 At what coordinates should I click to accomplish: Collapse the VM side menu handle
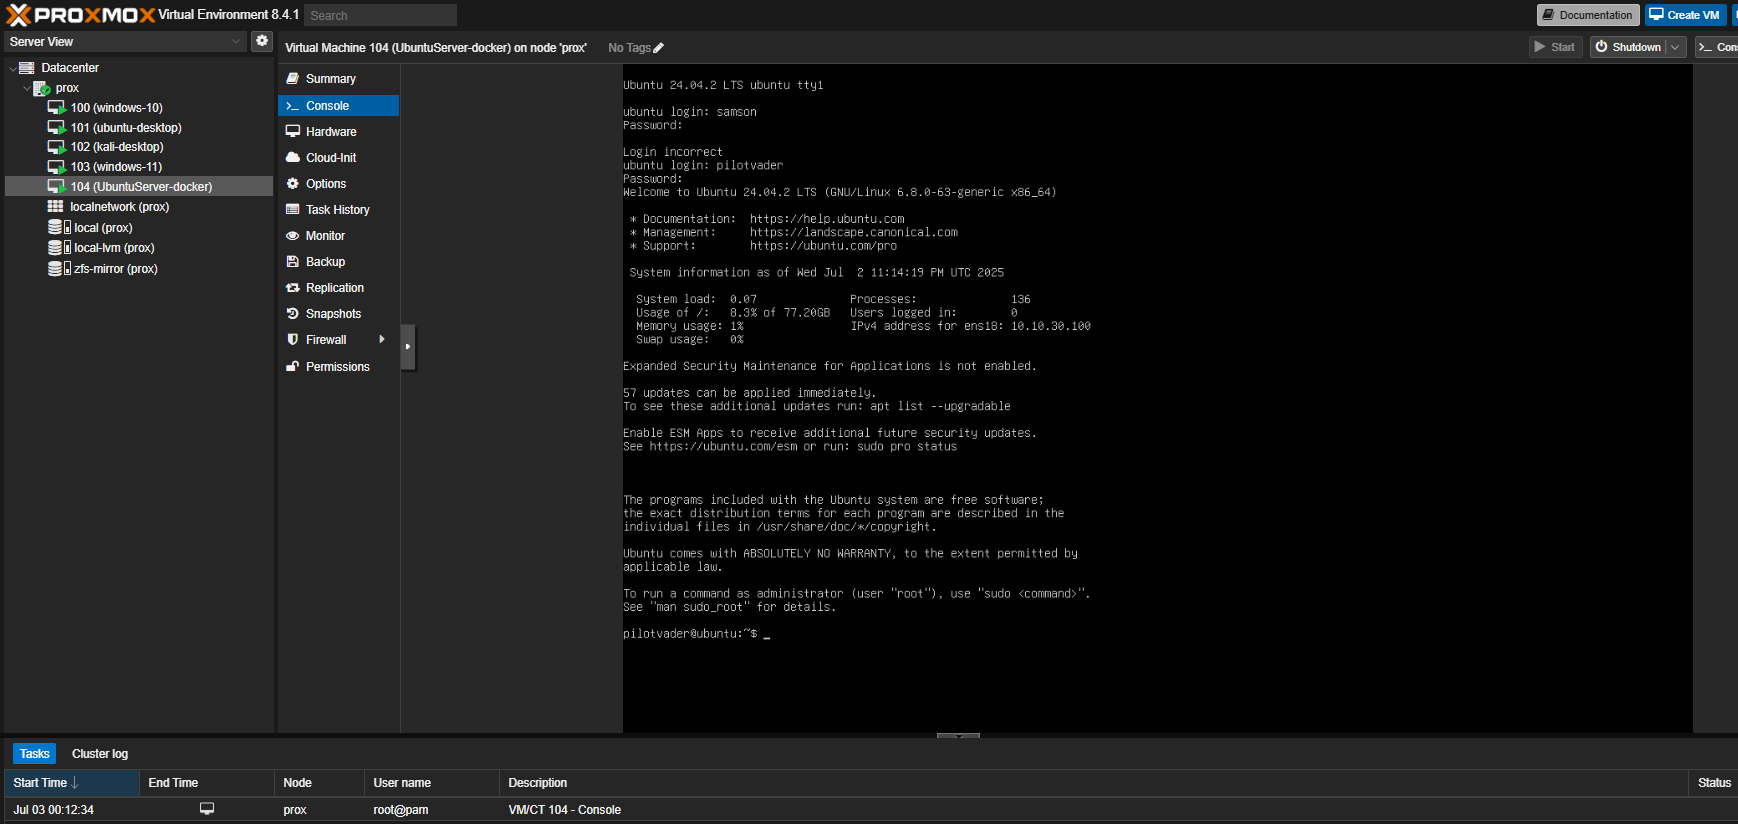[x=408, y=347]
